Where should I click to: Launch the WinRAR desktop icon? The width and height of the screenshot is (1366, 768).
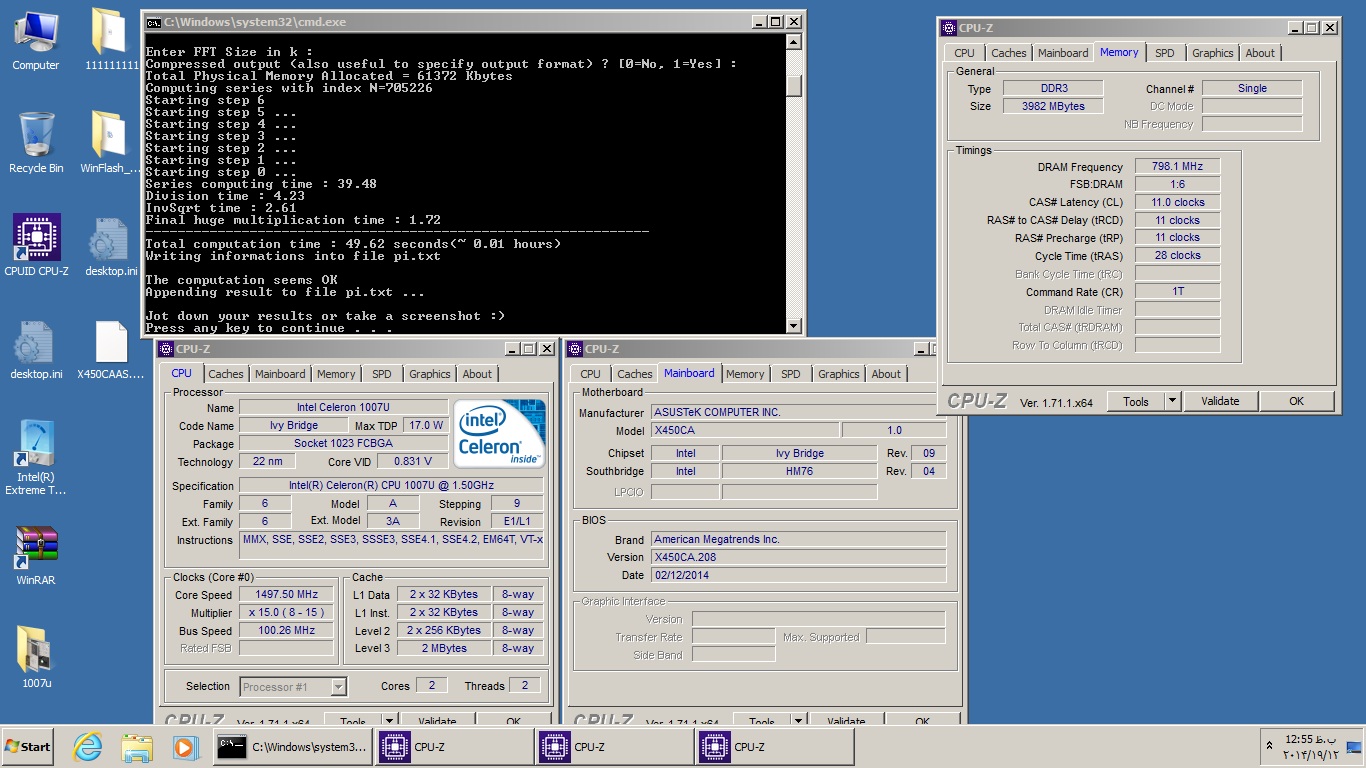36,555
